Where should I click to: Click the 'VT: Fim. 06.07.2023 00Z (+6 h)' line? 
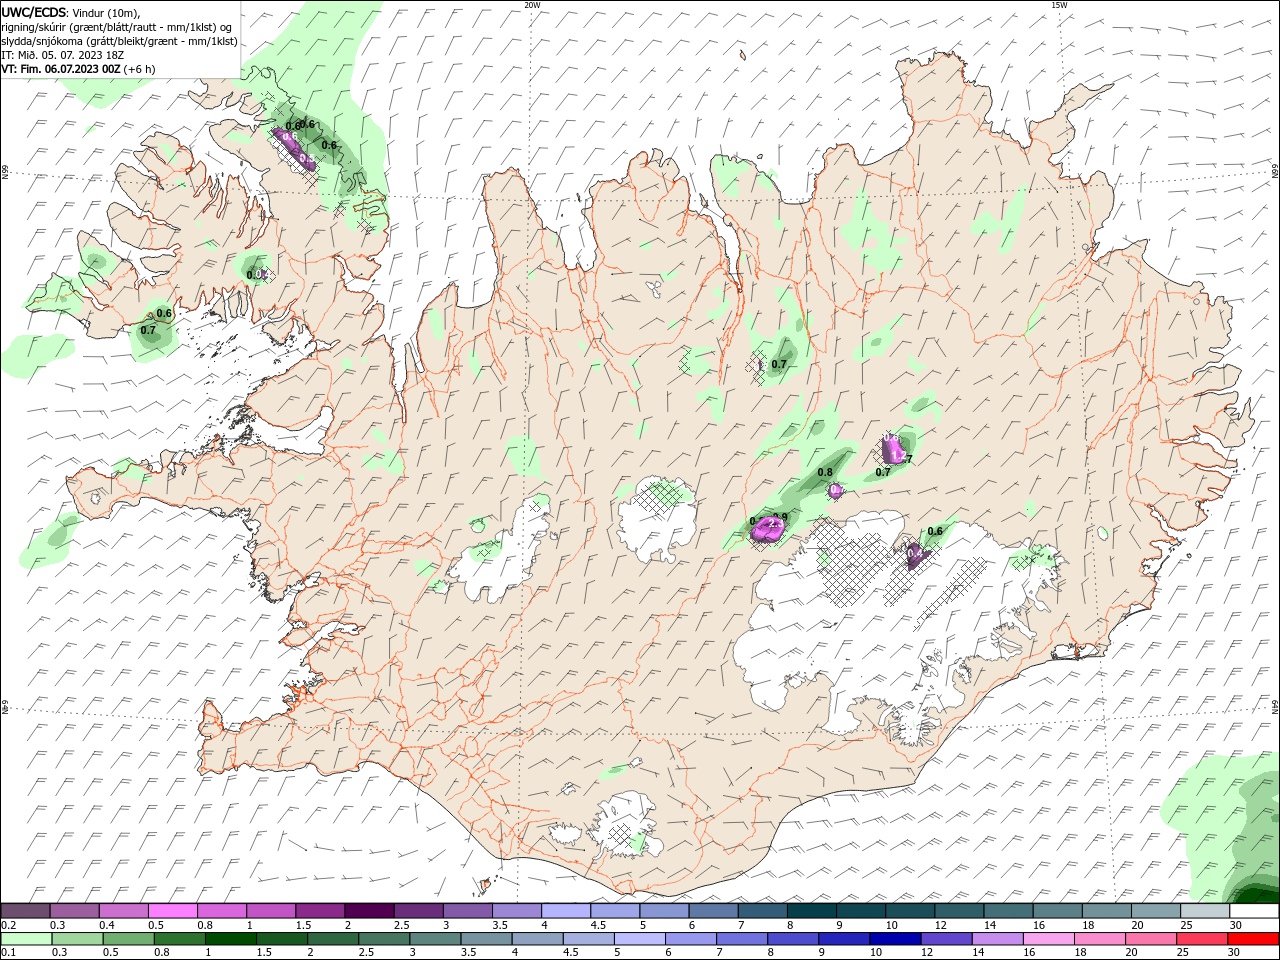point(78,69)
